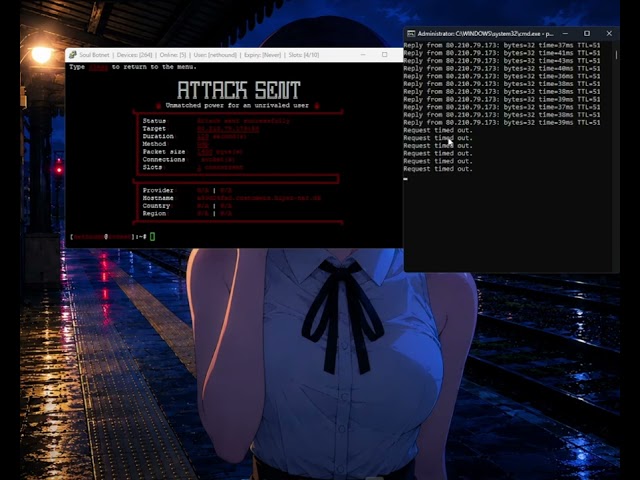Maximize the Soul Botnet window

(384, 55)
